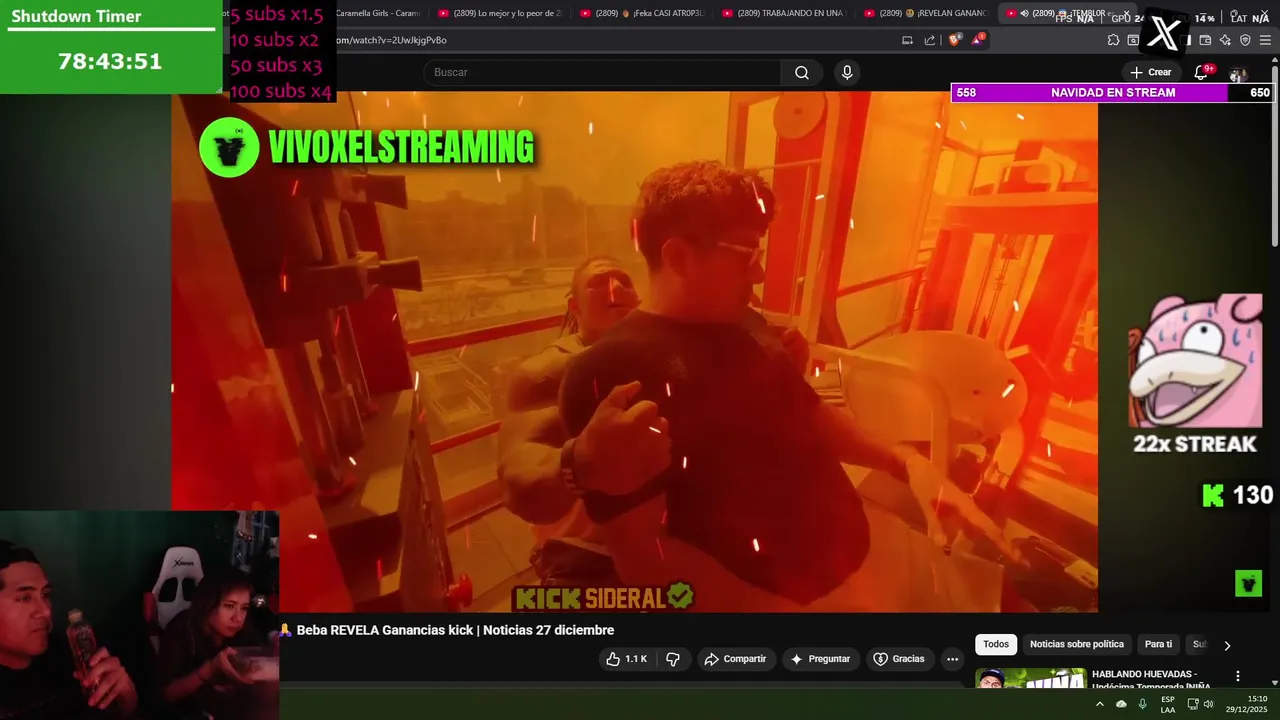Open the YouTube account avatar menu

click(1238, 73)
